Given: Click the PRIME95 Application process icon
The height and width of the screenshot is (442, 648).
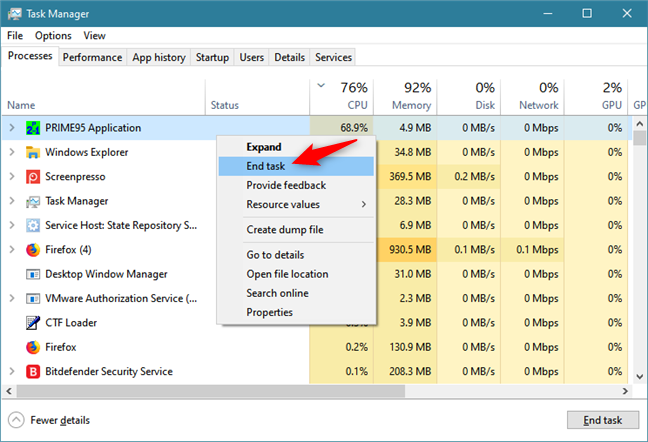Looking at the screenshot, I should pyautogui.click(x=33, y=128).
